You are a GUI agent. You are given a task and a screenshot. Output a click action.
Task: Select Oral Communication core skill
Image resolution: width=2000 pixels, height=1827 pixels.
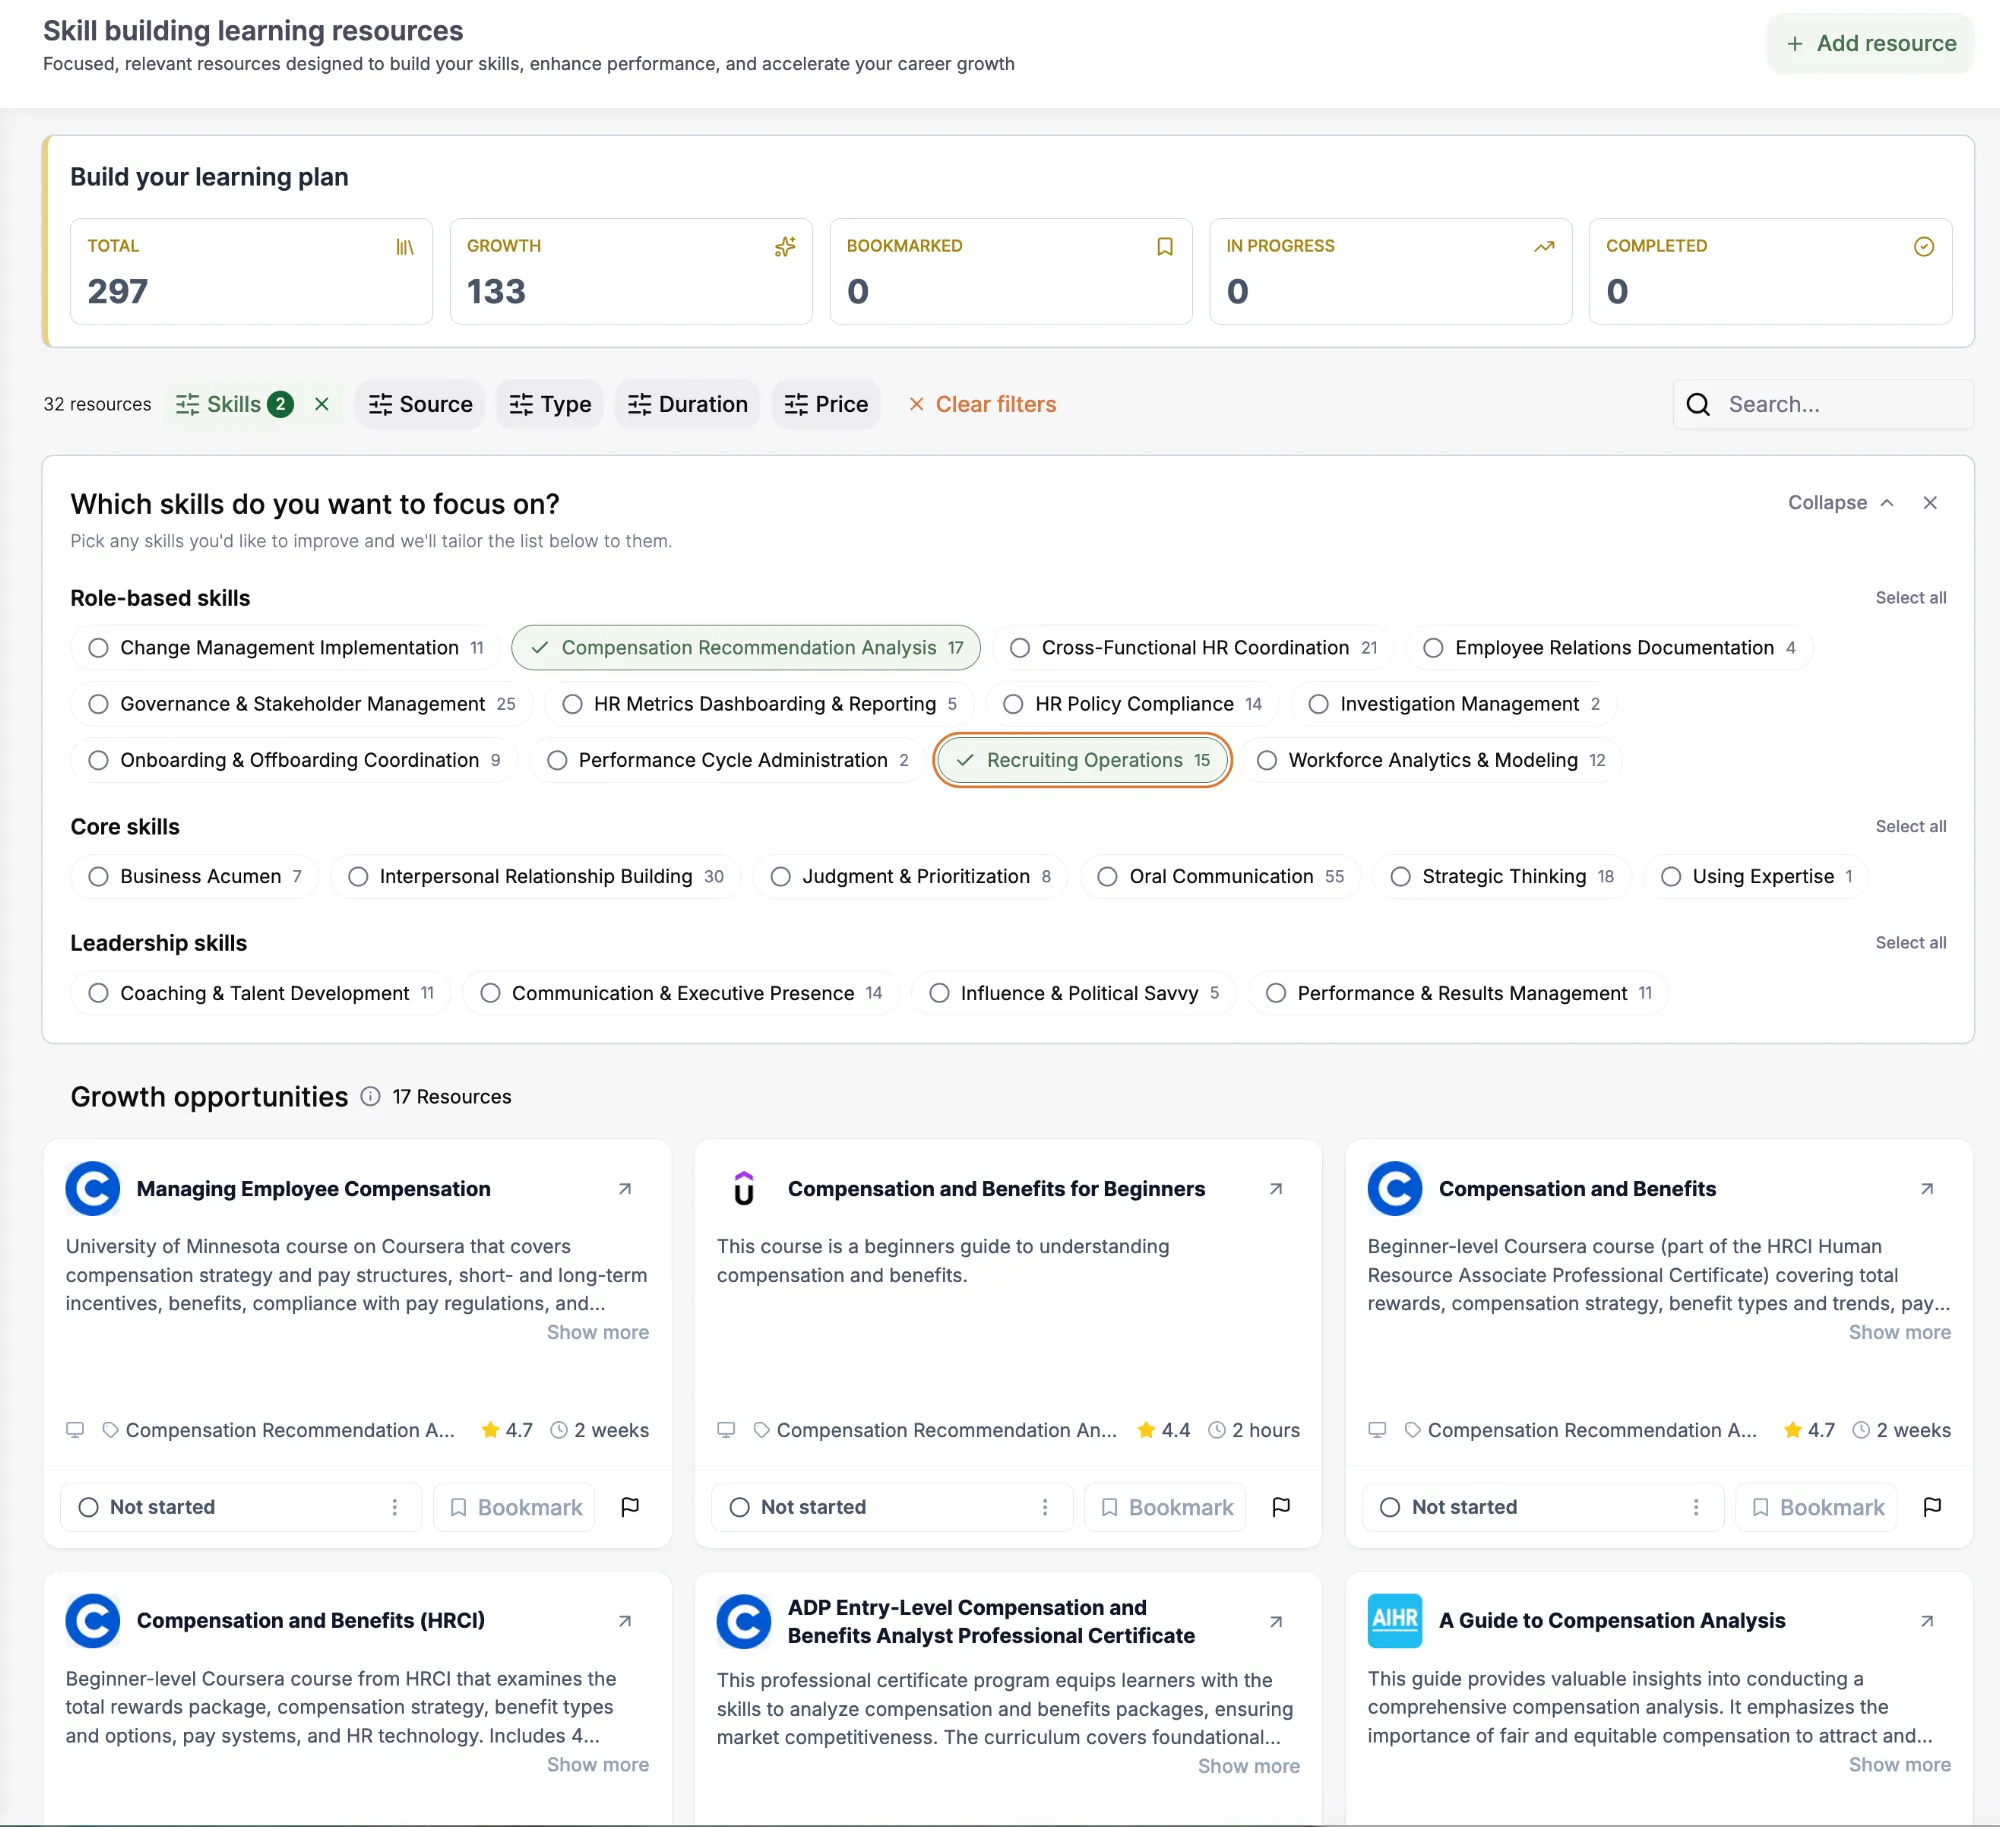pos(1220,877)
